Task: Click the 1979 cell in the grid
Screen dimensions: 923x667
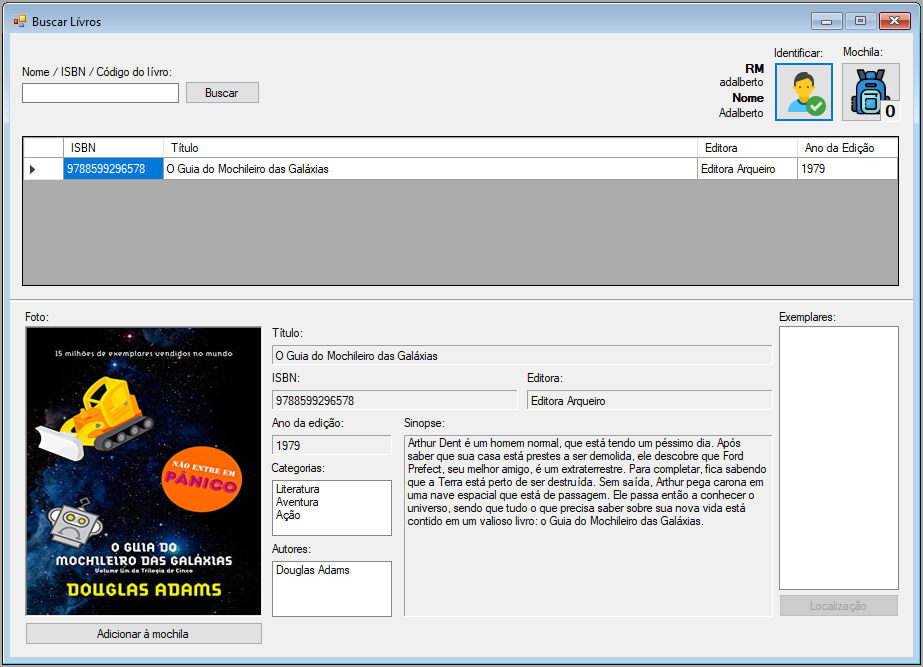Action: tap(848, 169)
